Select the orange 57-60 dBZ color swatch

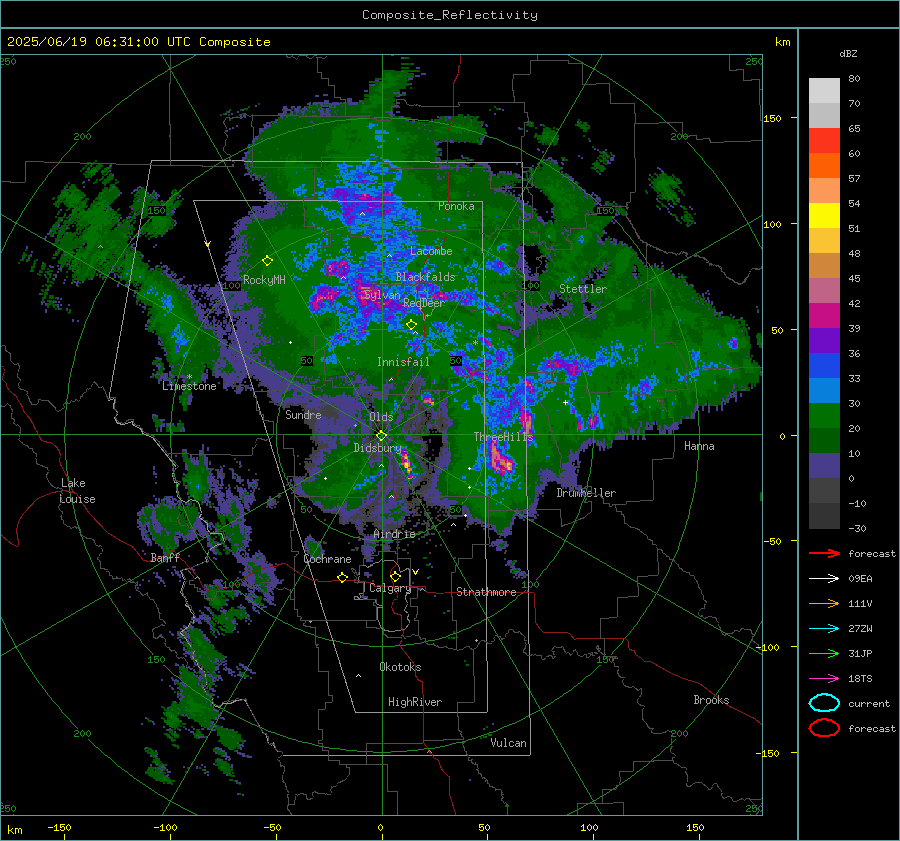[824, 166]
